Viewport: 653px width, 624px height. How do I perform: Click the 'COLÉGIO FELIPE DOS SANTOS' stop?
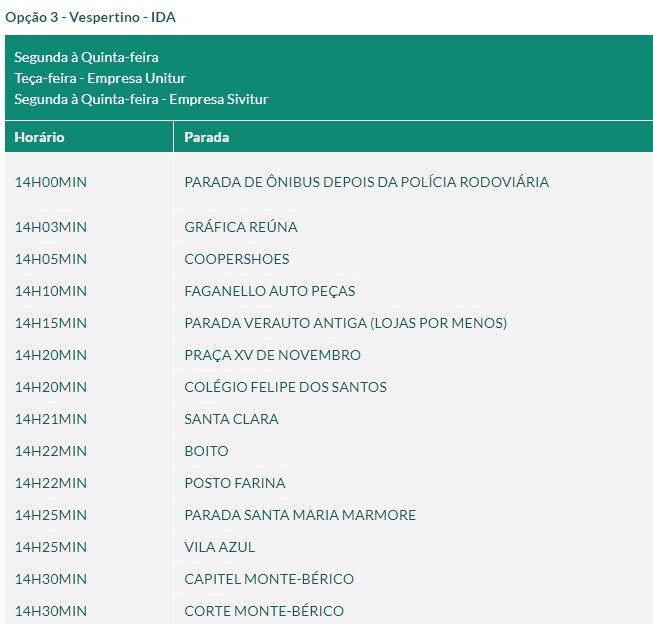click(285, 387)
